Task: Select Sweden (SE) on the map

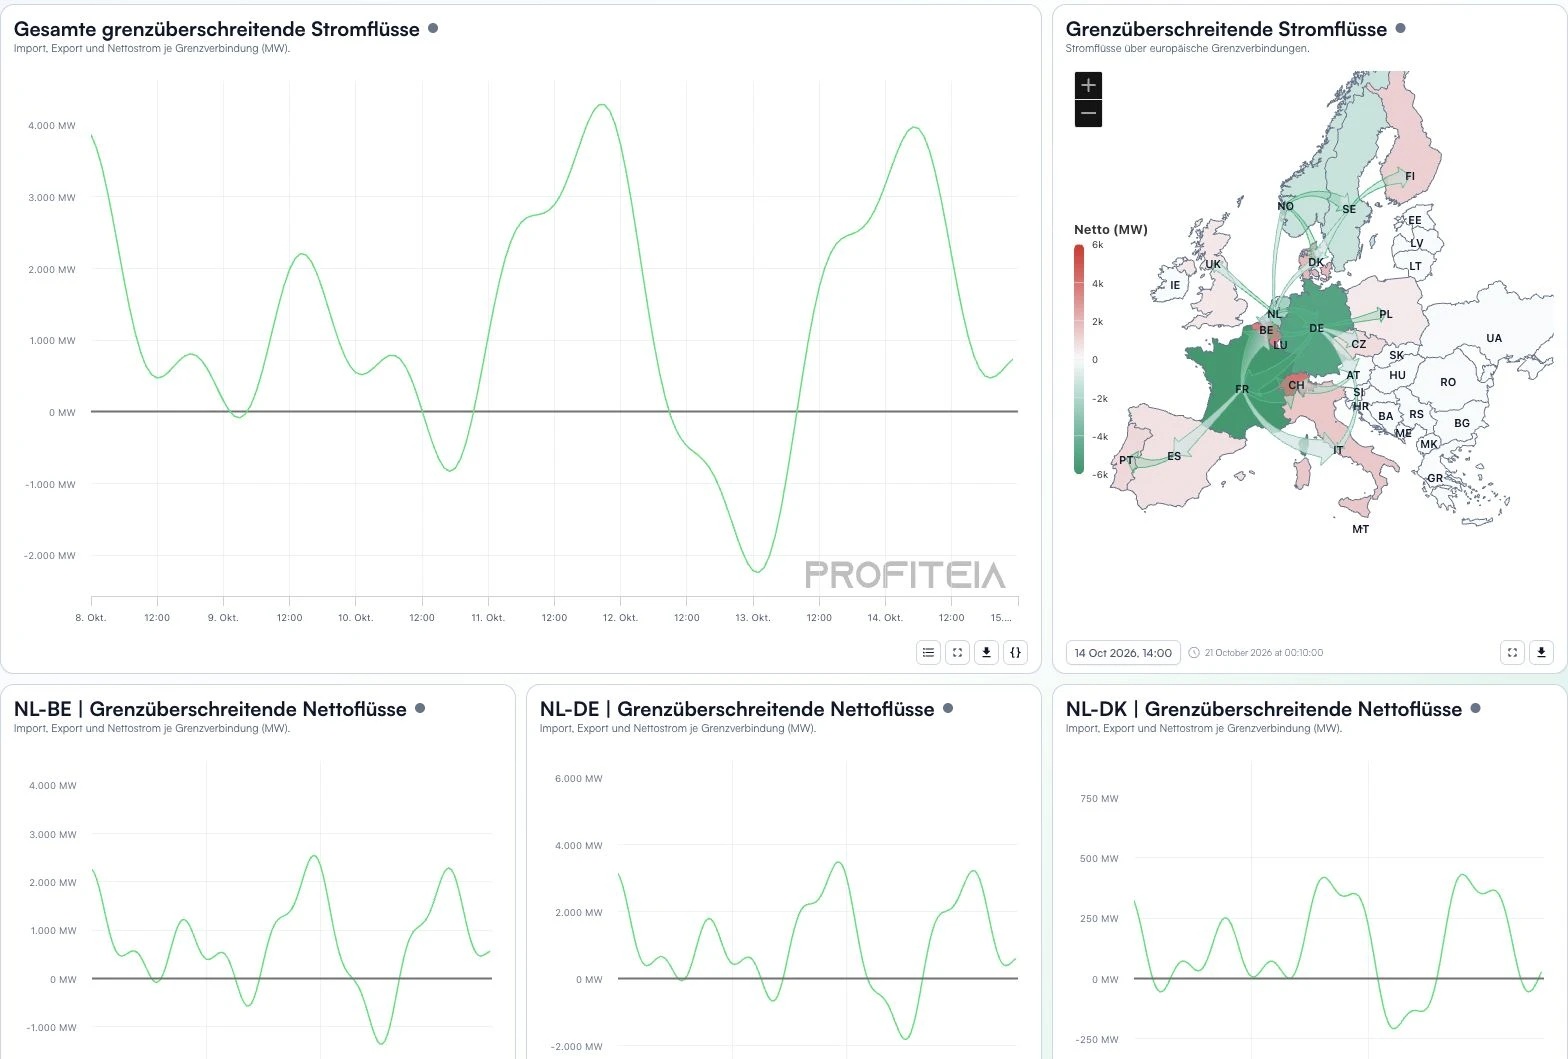Action: [1349, 209]
